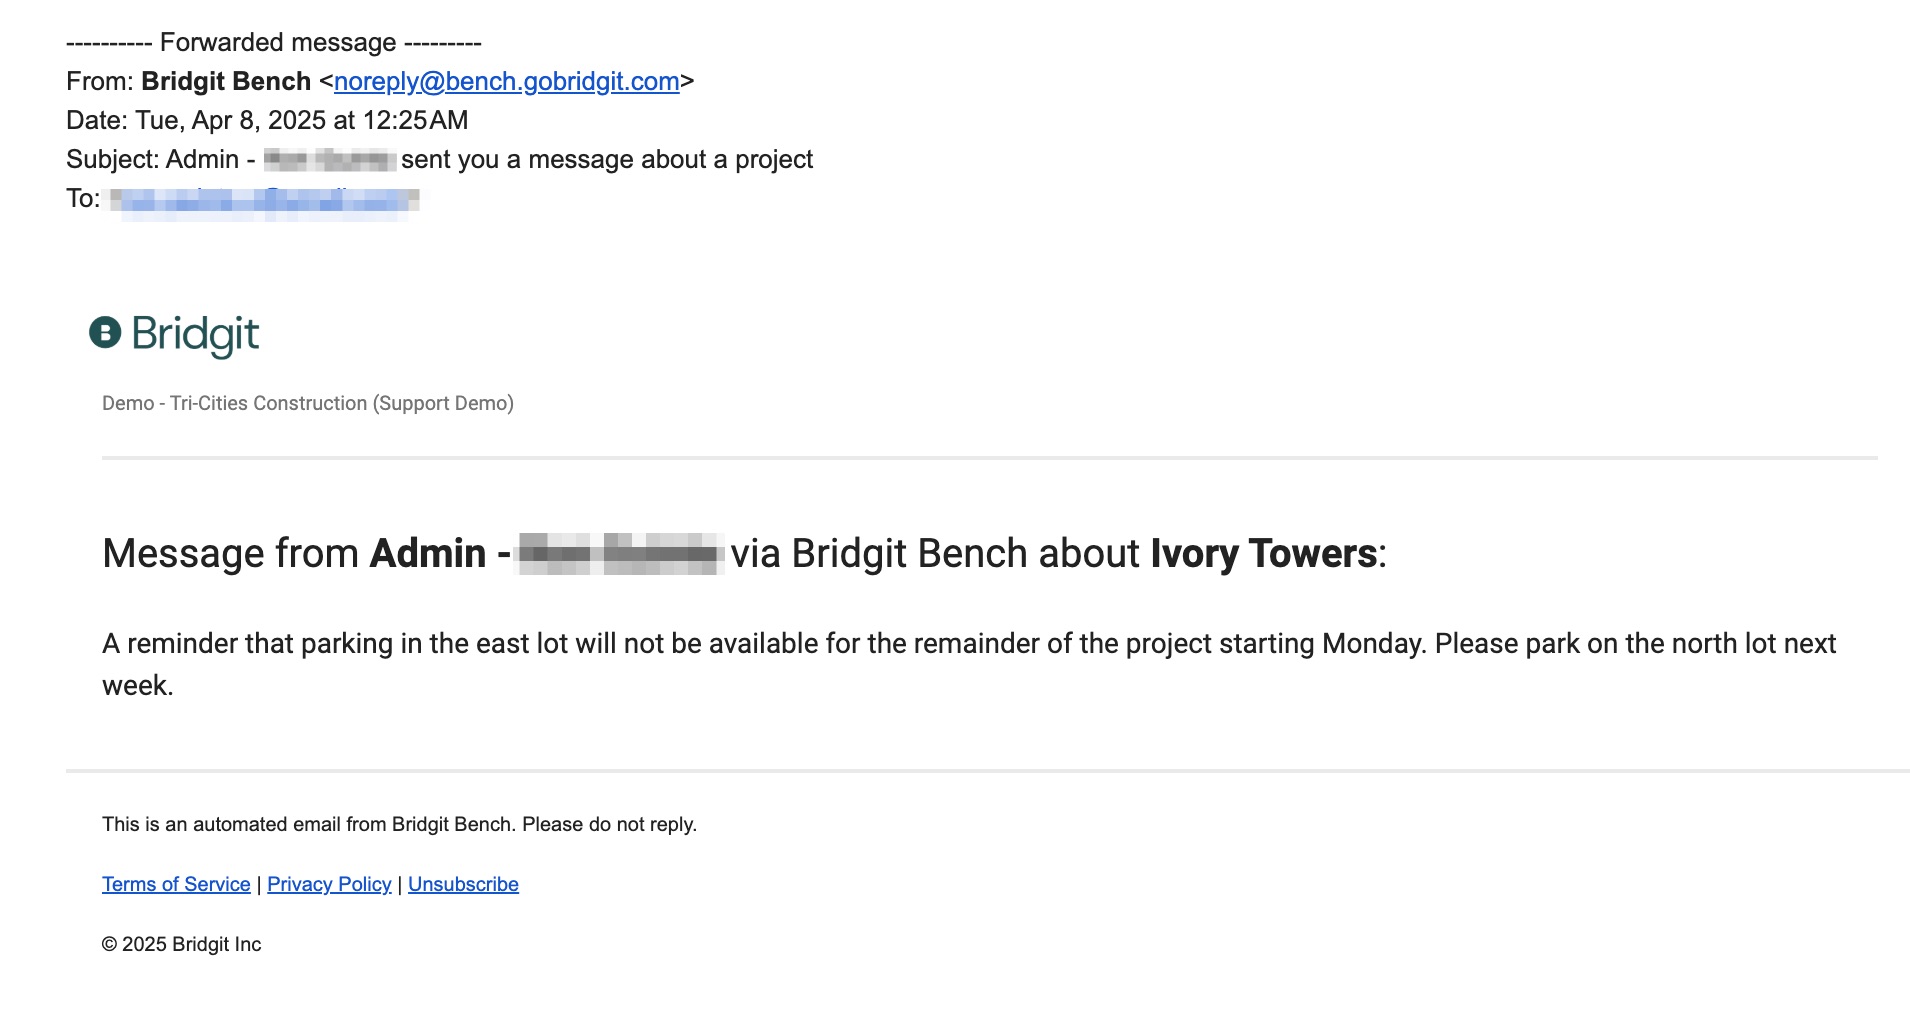Click the Bridgit circular logo icon

coord(105,332)
